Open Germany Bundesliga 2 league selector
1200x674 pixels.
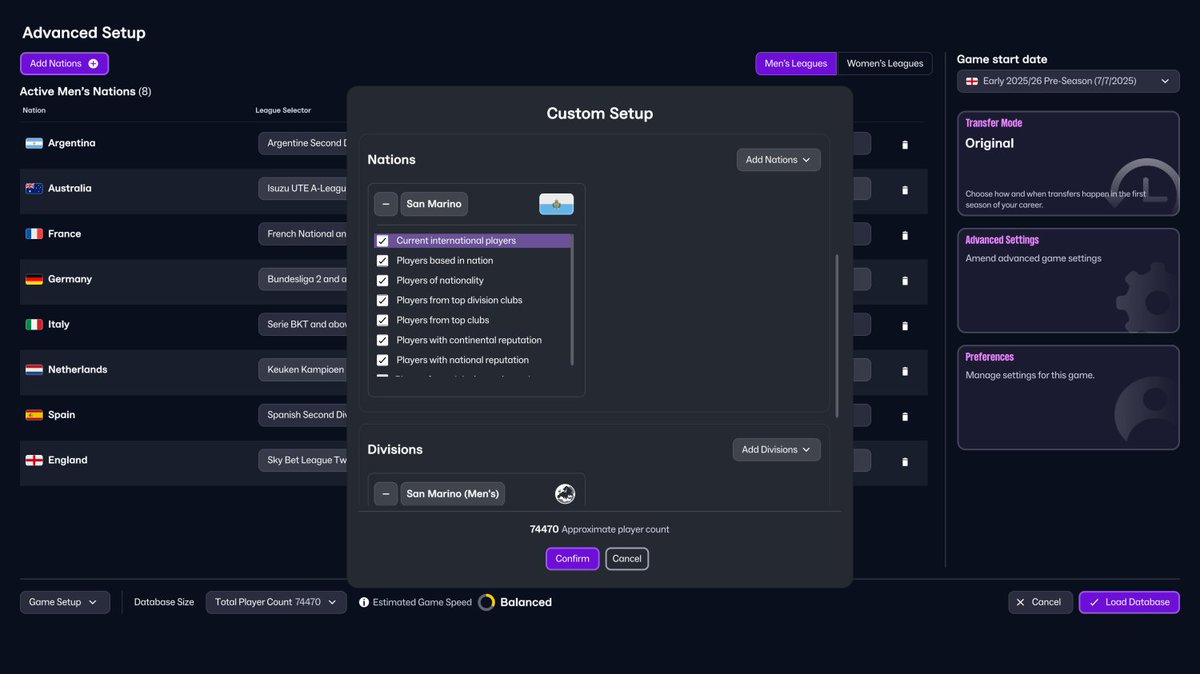303,279
